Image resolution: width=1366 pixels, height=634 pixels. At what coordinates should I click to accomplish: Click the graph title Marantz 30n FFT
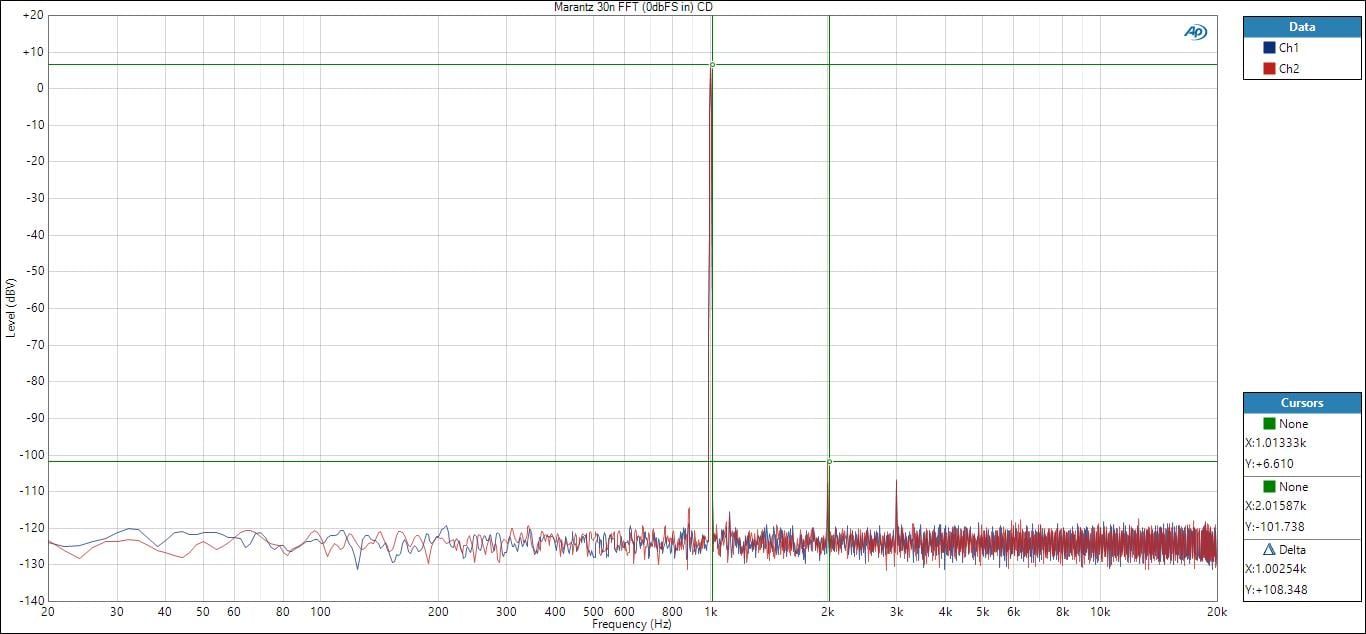pyautogui.click(x=633, y=7)
